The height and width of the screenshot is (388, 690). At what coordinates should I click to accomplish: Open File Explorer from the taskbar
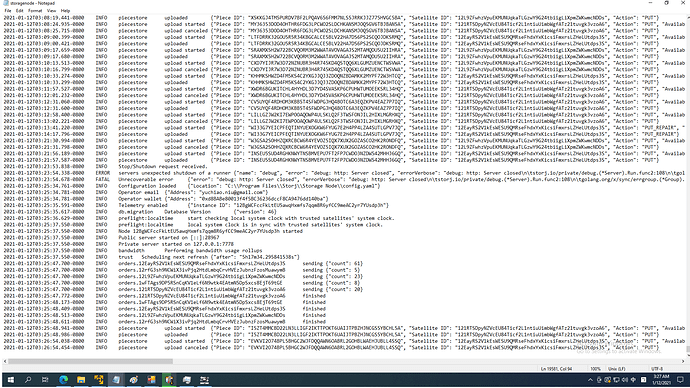pos(81,380)
